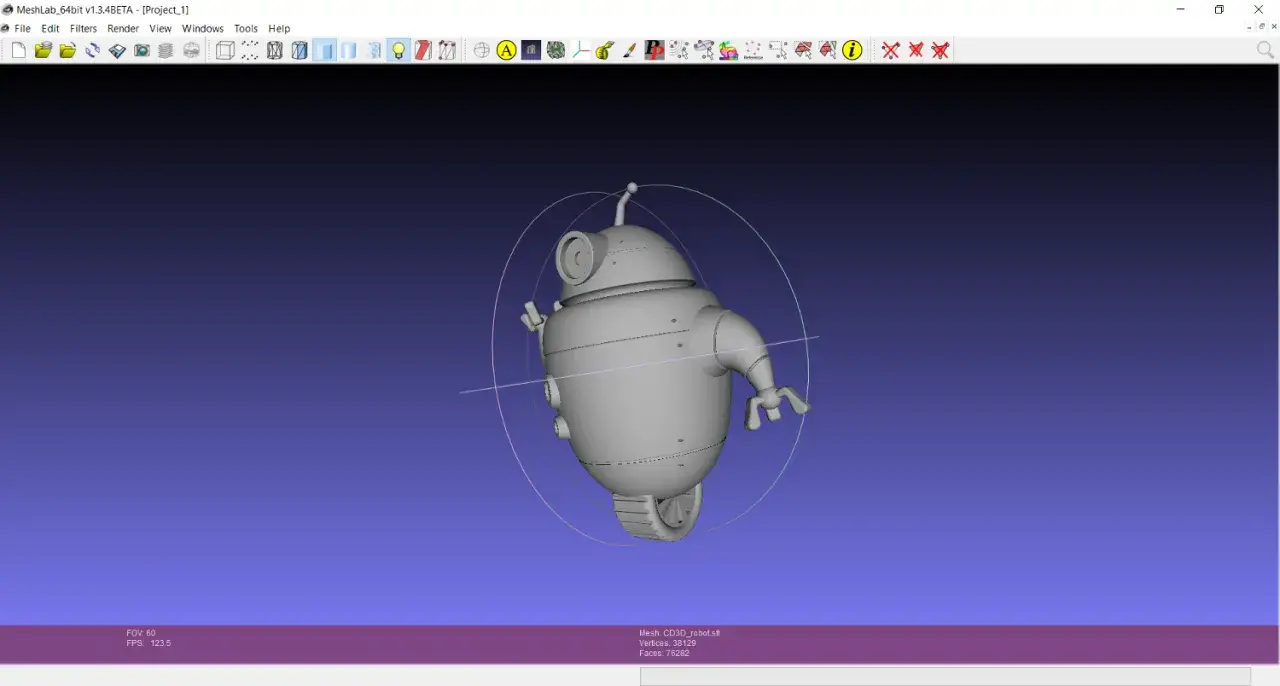This screenshot has height=686, width=1280.
Task: Open the Edit menu
Action: coord(50,29)
